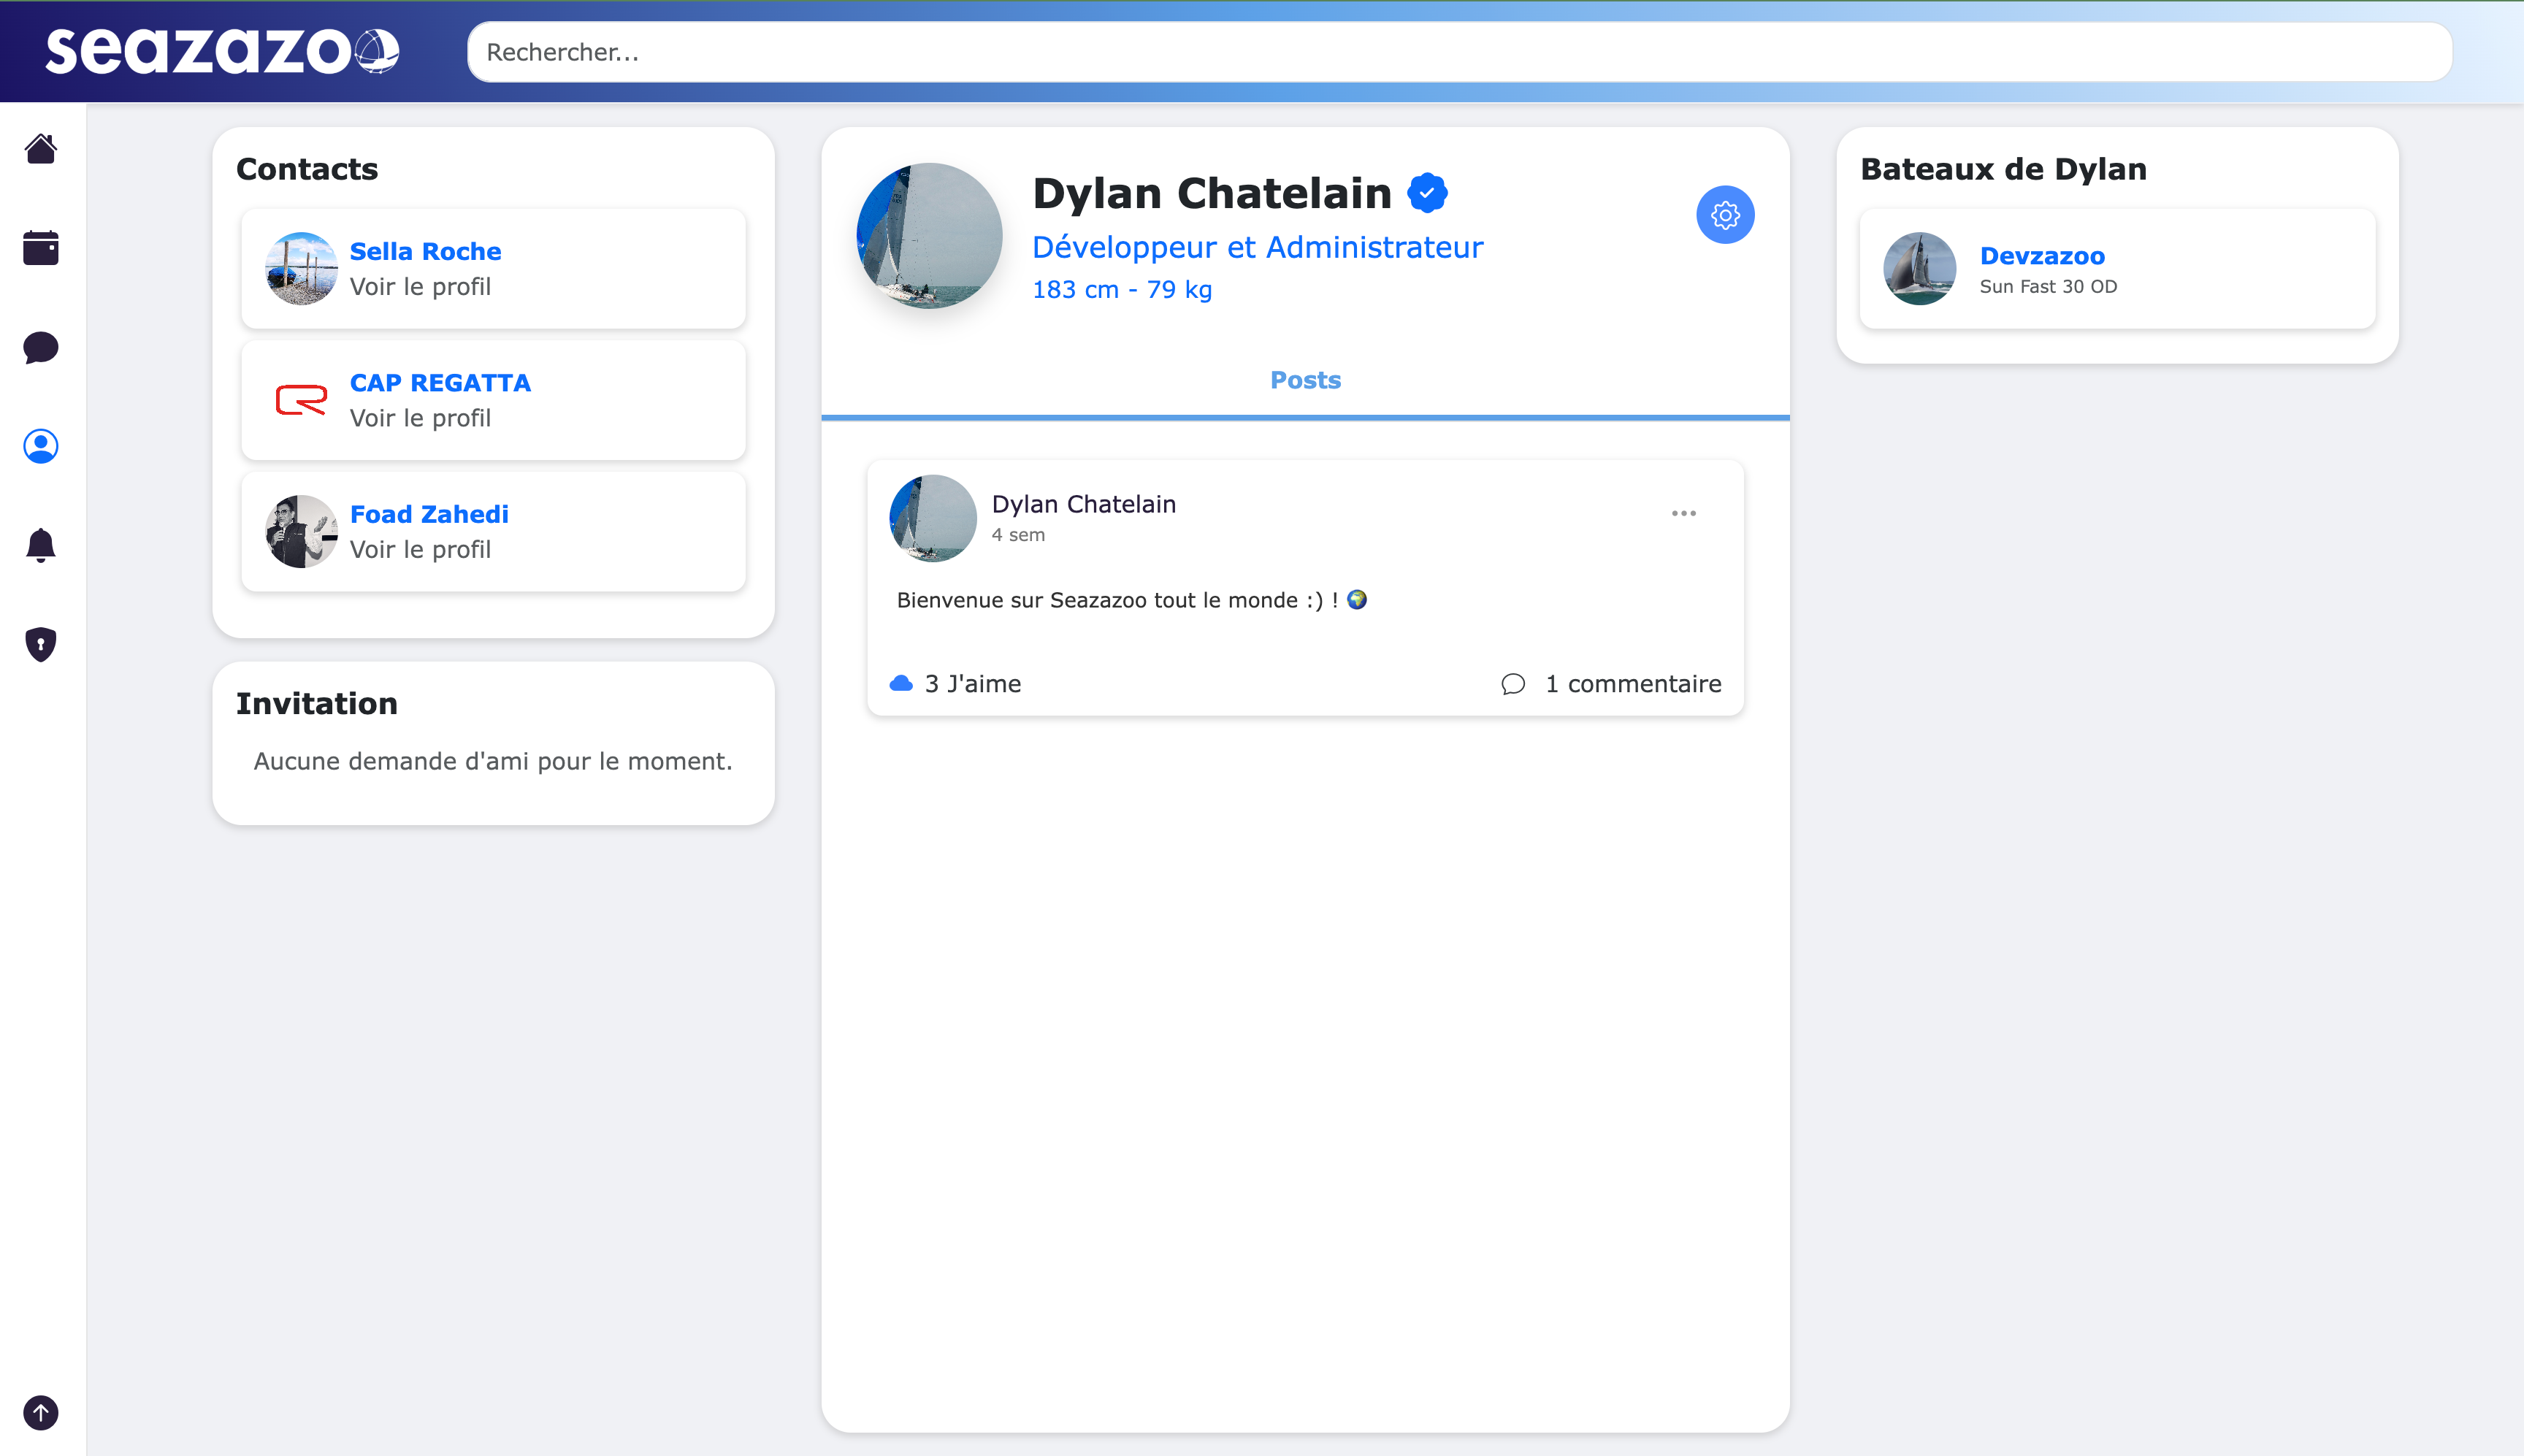2524x1456 pixels.
Task: Open the post's three-dot options menu
Action: 1683,513
